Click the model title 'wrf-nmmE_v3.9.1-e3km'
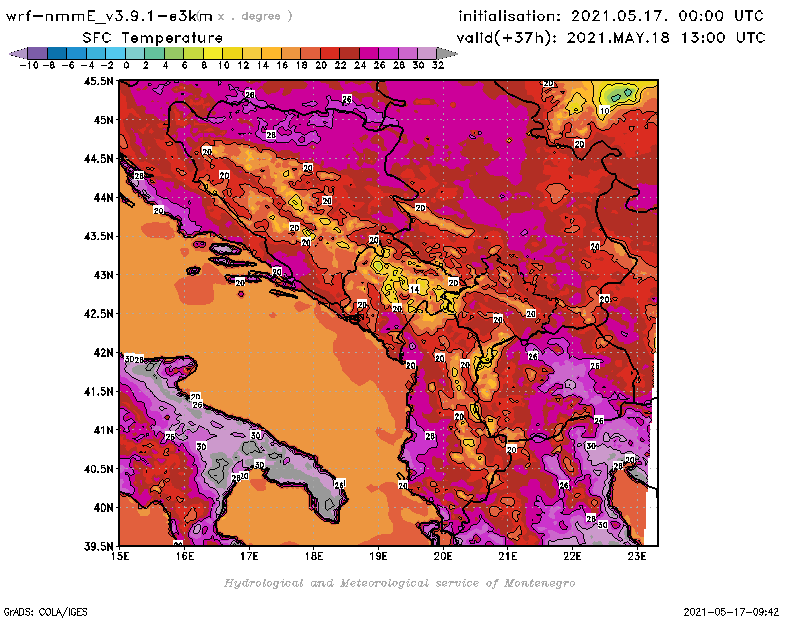 pyautogui.click(x=109, y=16)
